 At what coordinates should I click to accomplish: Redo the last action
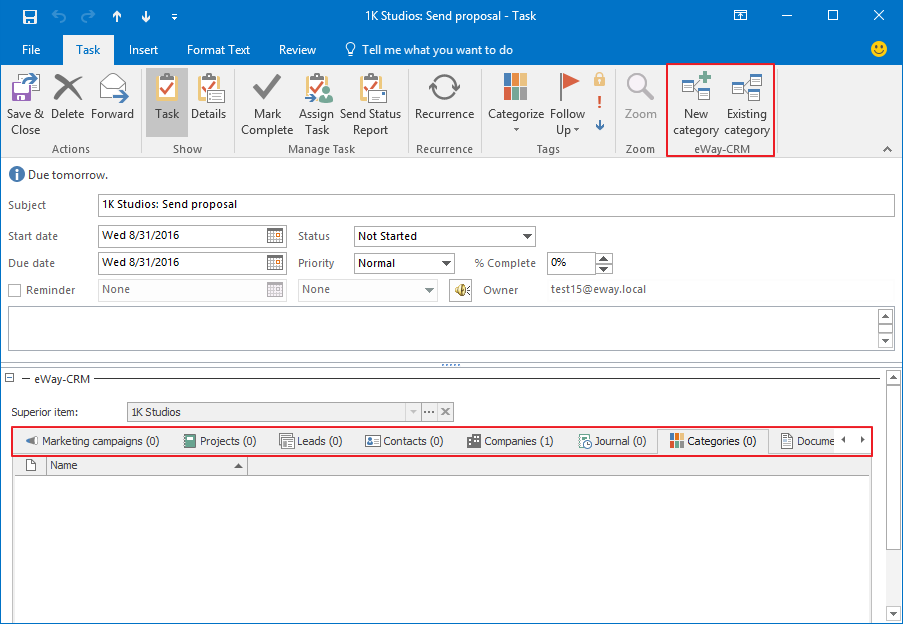(x=88, y=17)
